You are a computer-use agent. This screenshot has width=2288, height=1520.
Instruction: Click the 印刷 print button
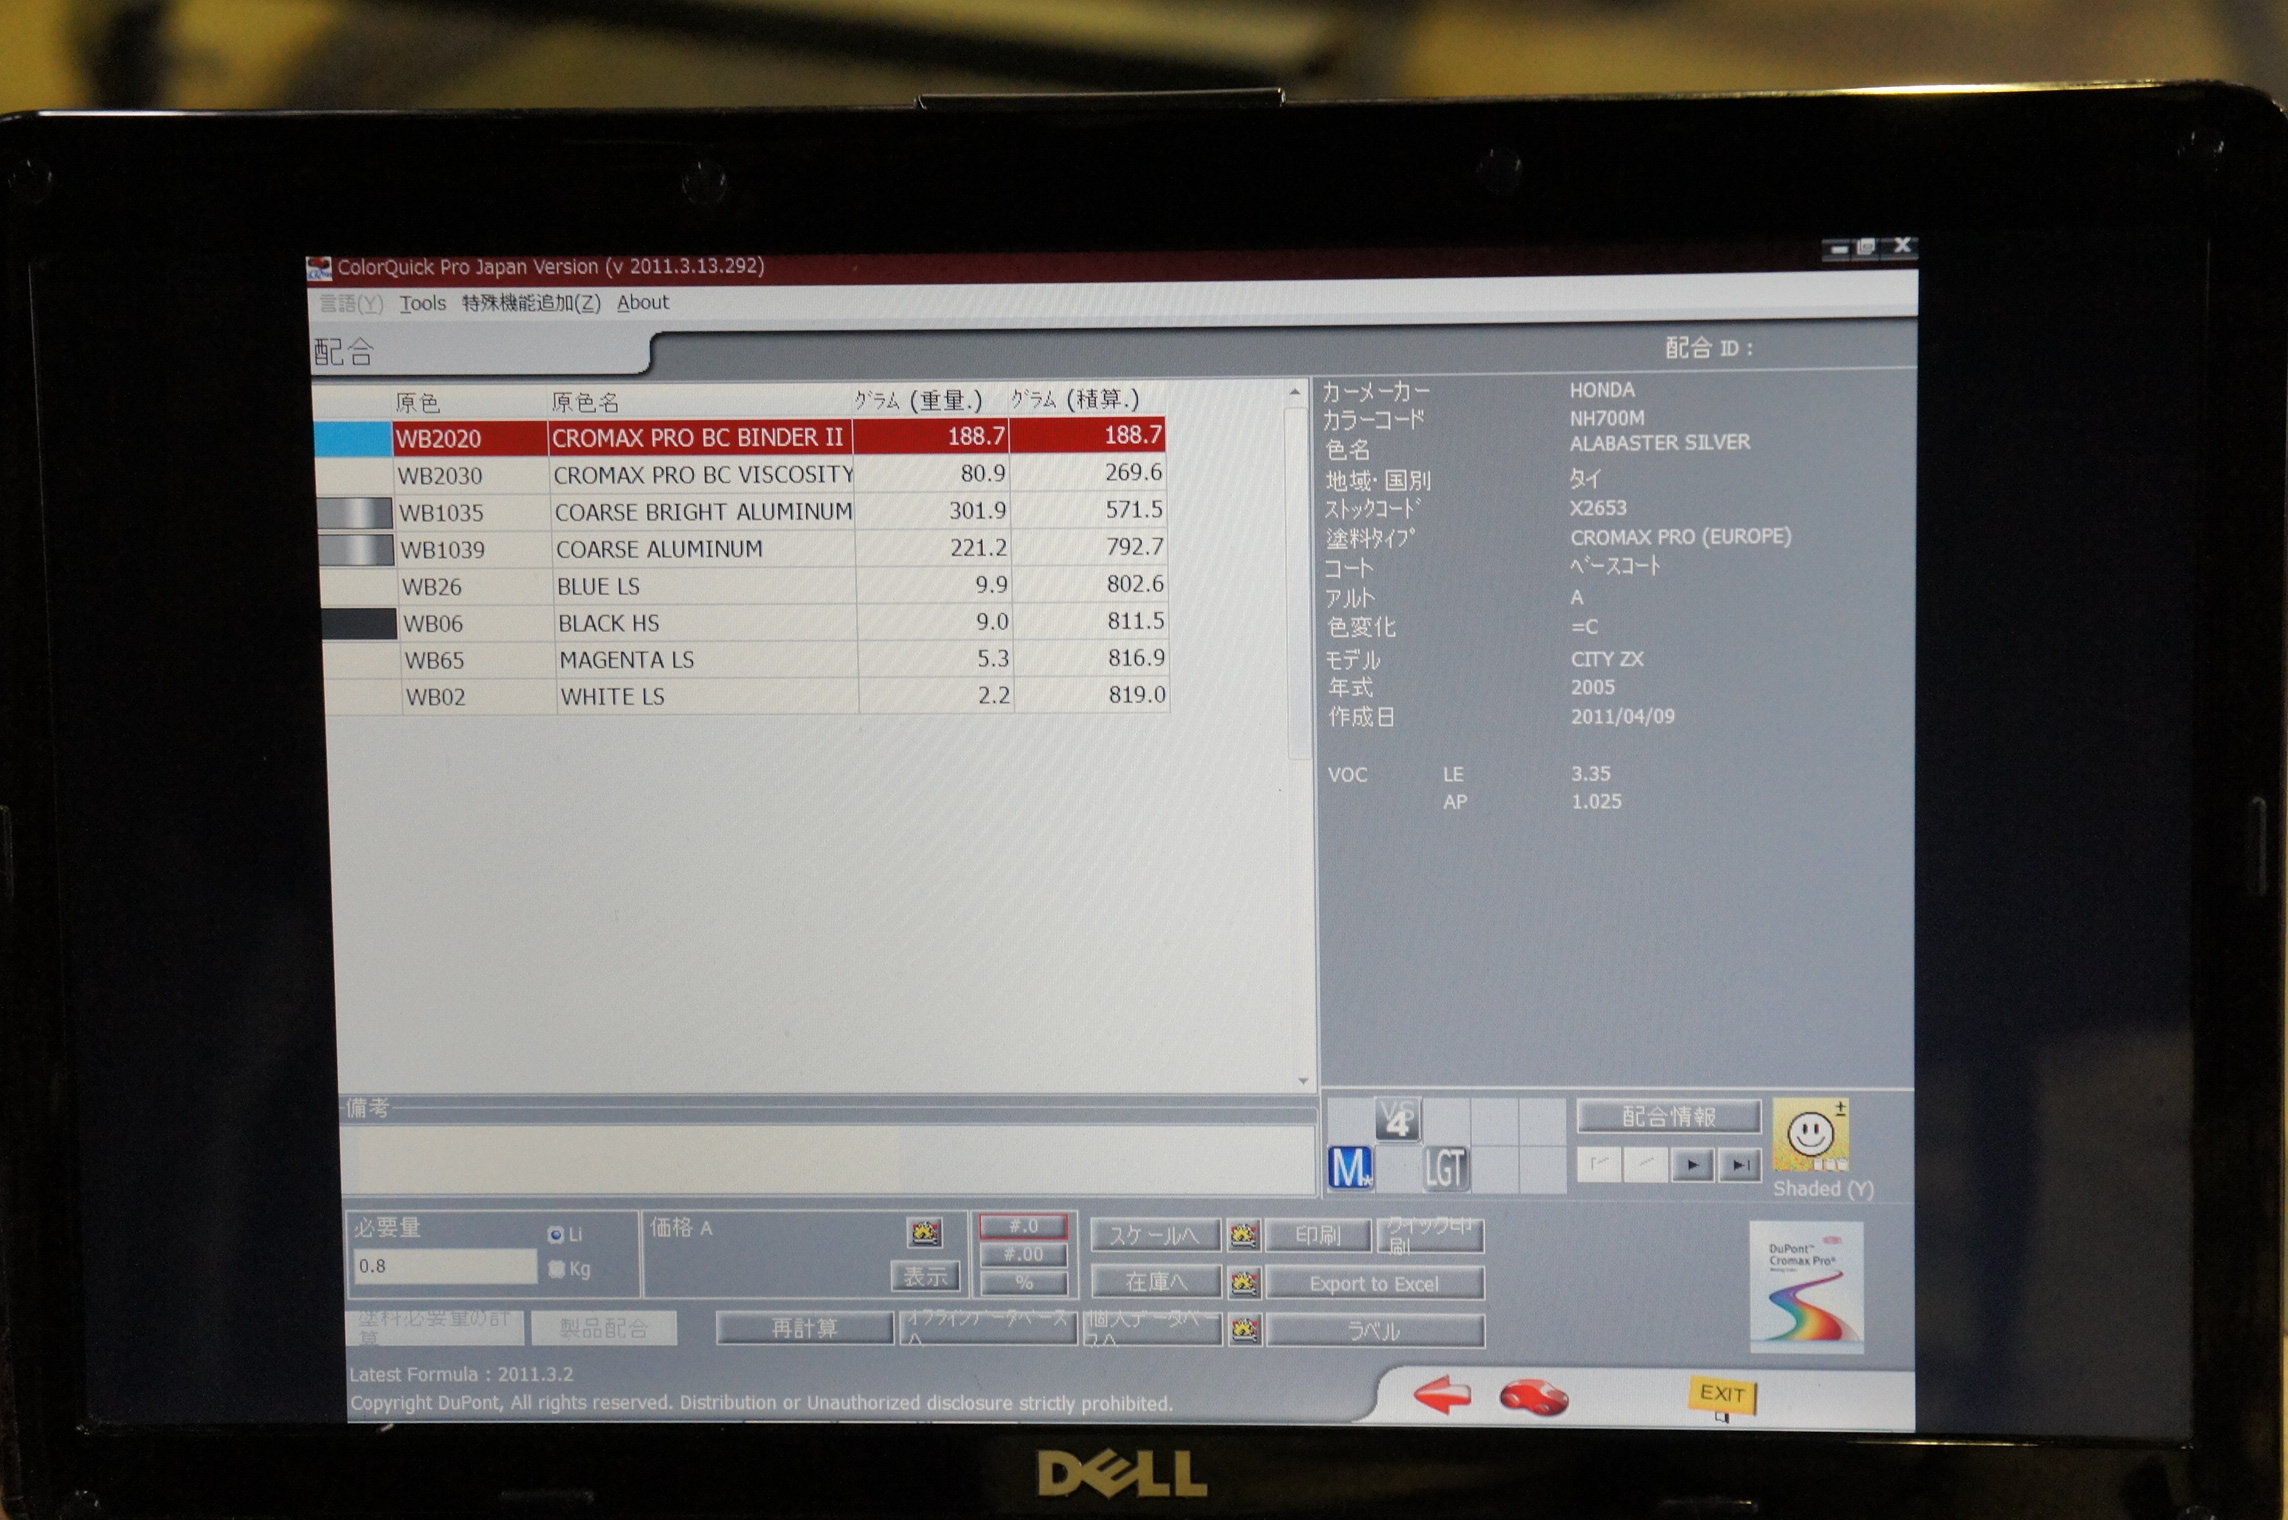(x=1318, y=1236)
